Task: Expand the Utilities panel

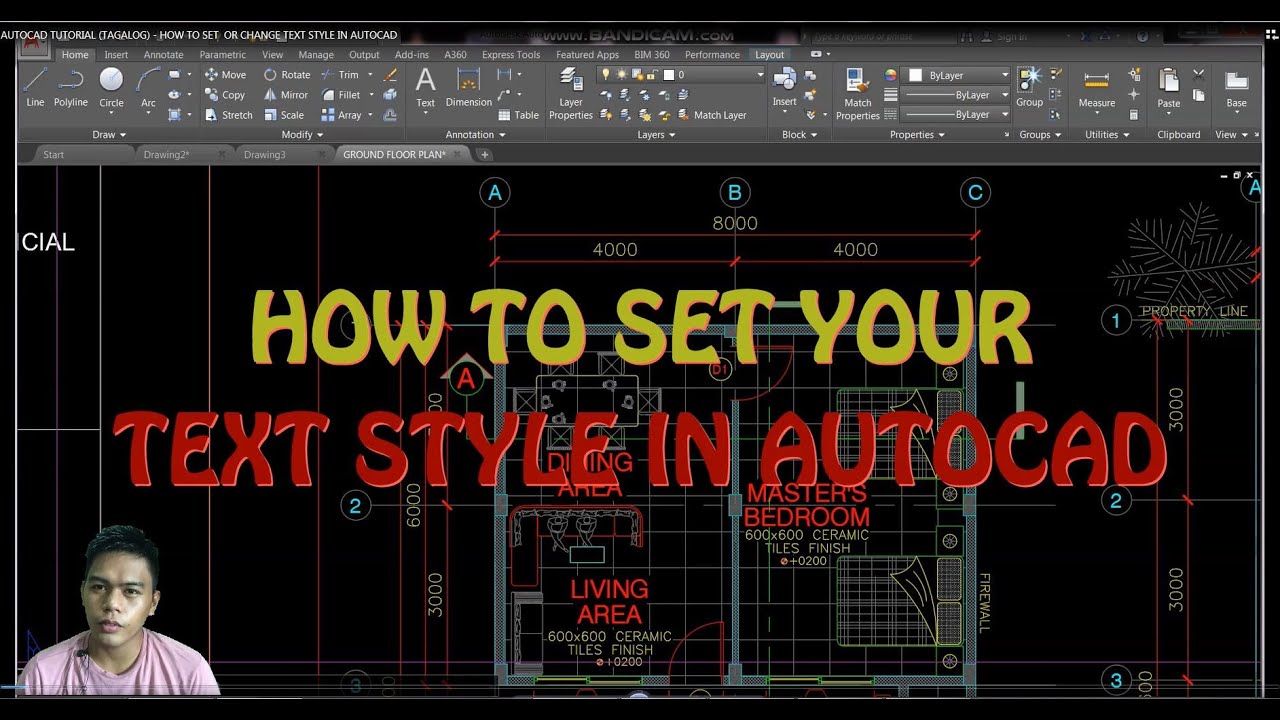Action: pos(1107,134)
